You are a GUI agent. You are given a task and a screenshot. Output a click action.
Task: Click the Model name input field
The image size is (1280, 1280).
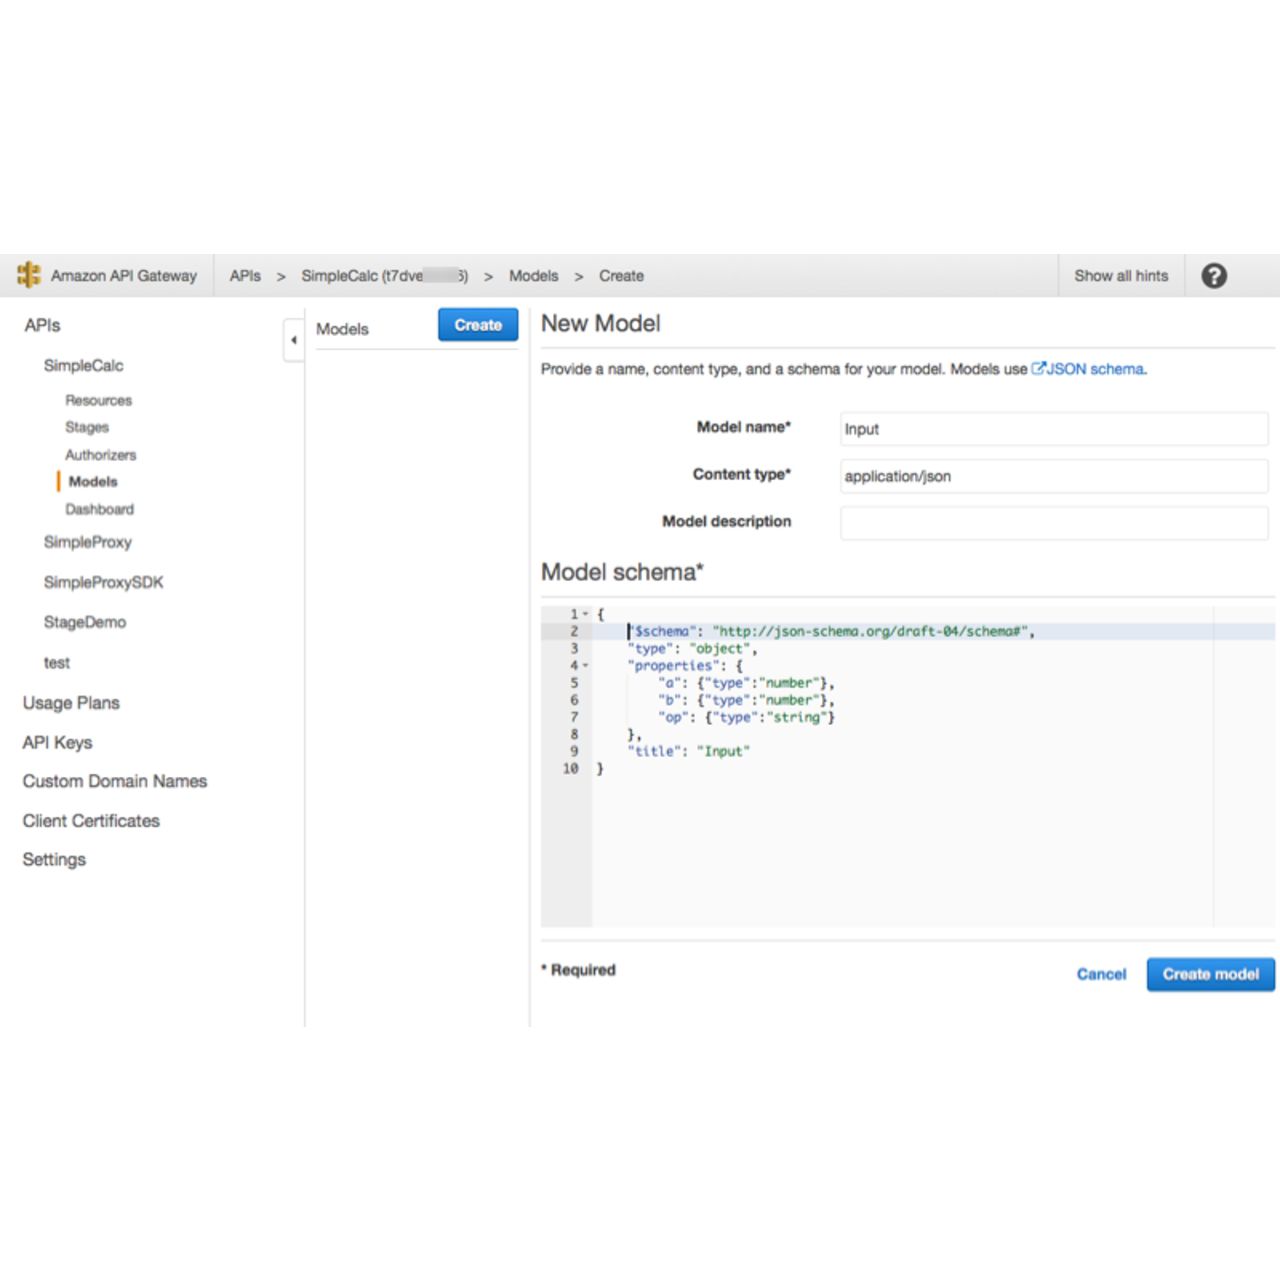[1053, 429]
